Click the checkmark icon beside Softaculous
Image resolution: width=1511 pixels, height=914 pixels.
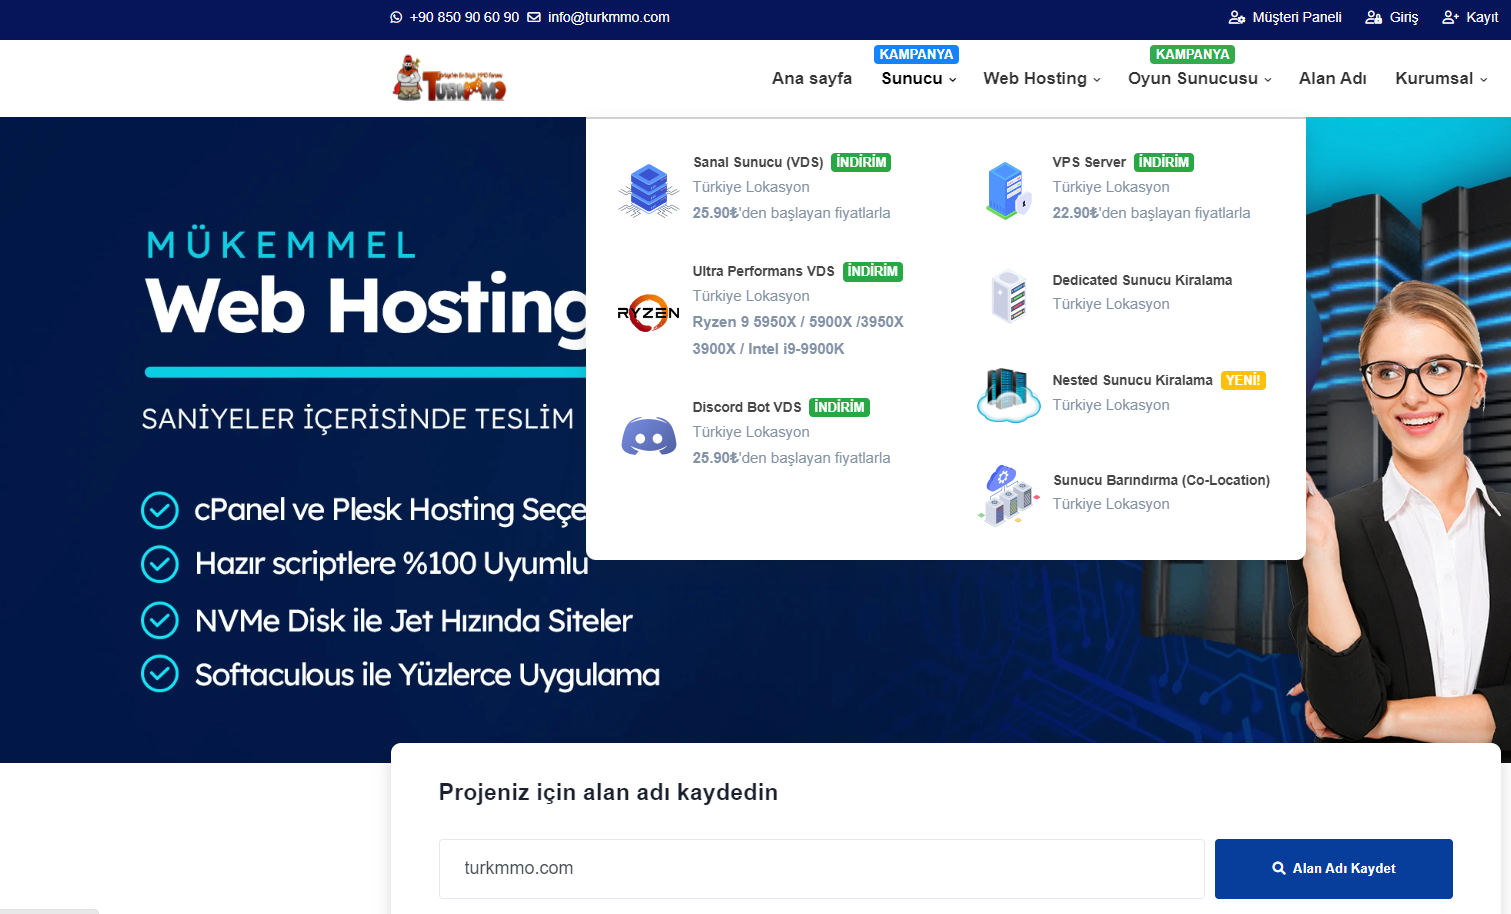[x=160, y=674]
